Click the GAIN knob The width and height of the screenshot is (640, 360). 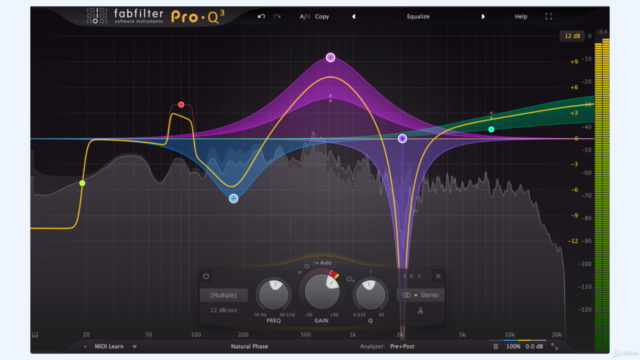tap(322, 291)
